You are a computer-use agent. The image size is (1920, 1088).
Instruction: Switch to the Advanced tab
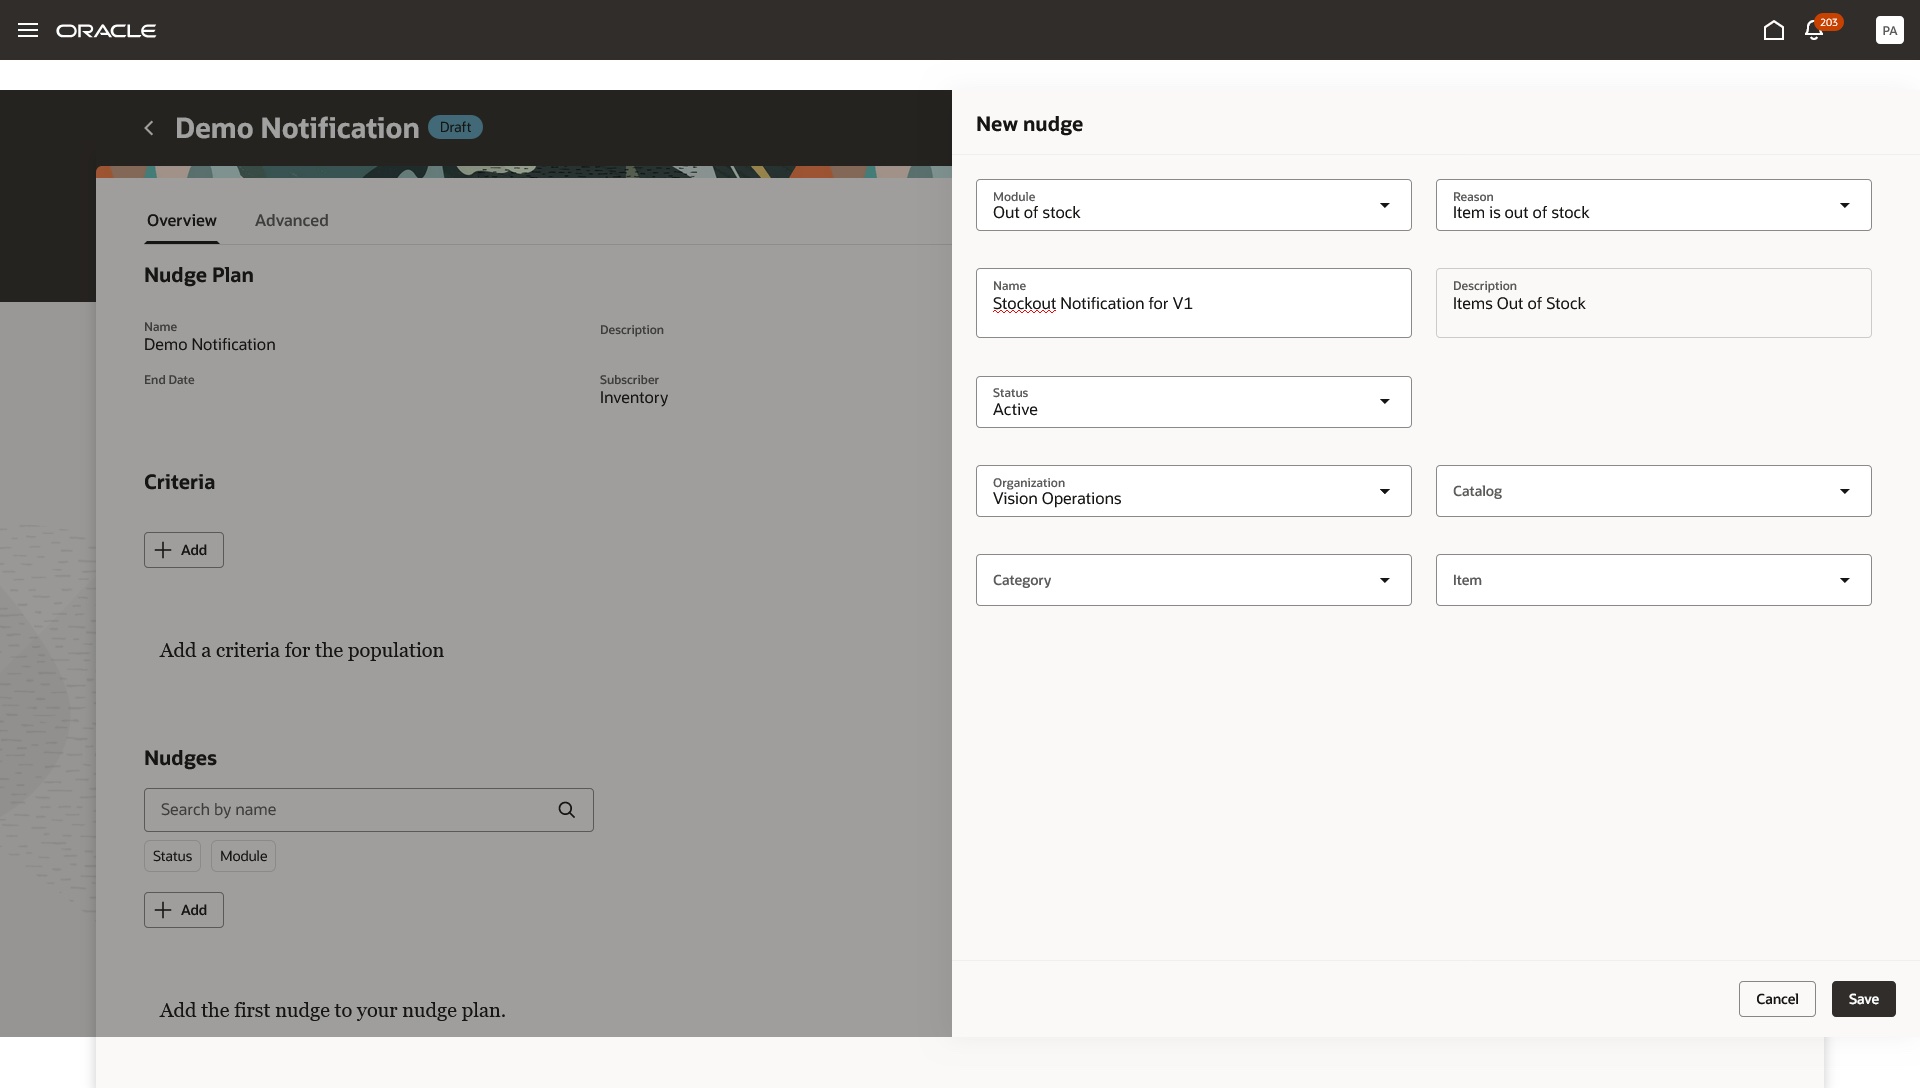point(291,220)
